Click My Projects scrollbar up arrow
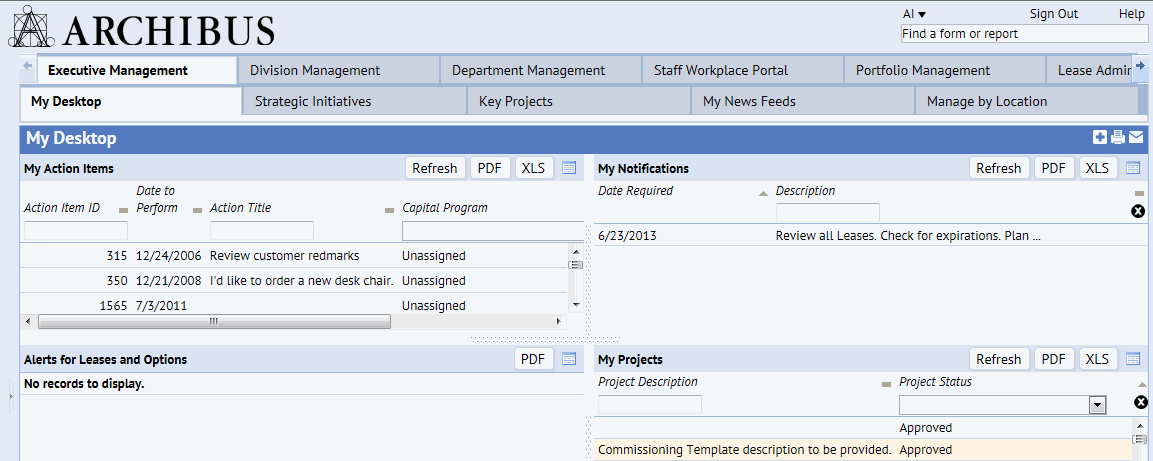The image size is (1153, 461). pos(1140,425)
